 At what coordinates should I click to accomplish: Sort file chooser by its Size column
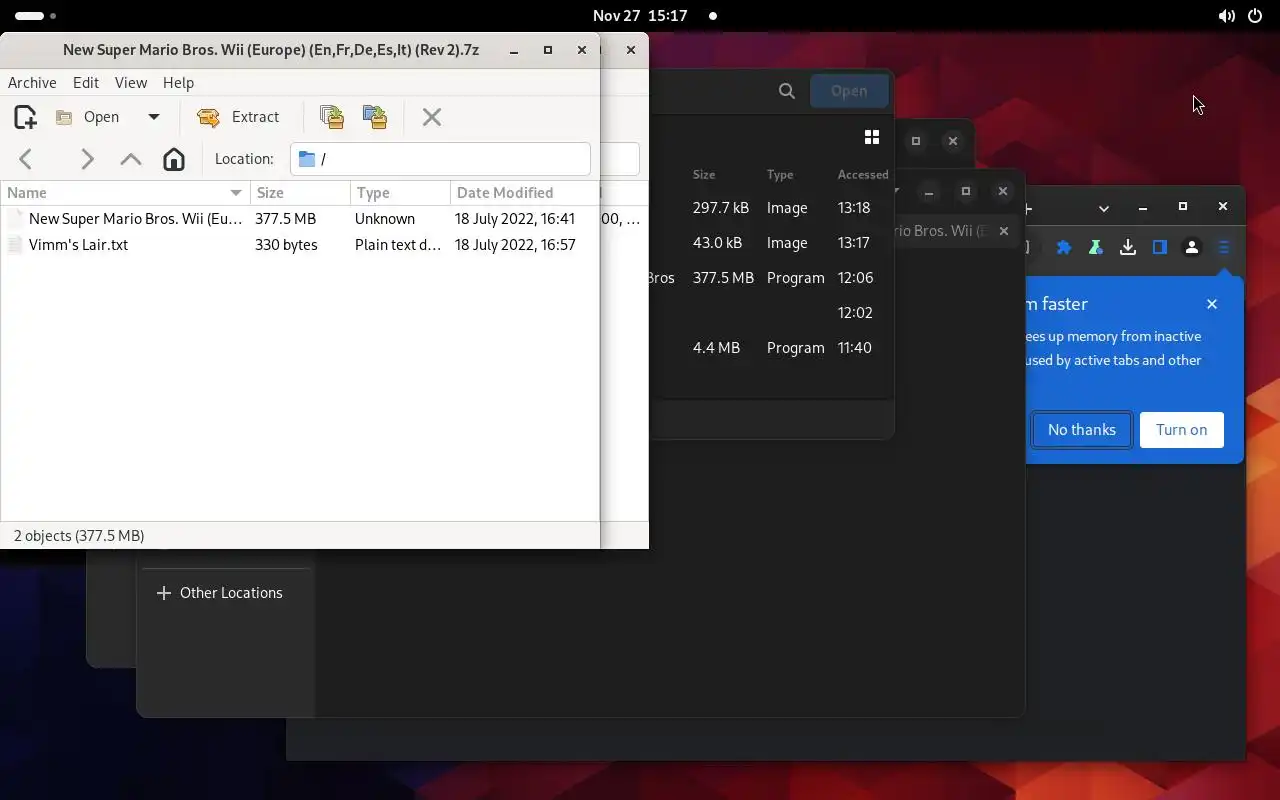[x=704, y=174]
